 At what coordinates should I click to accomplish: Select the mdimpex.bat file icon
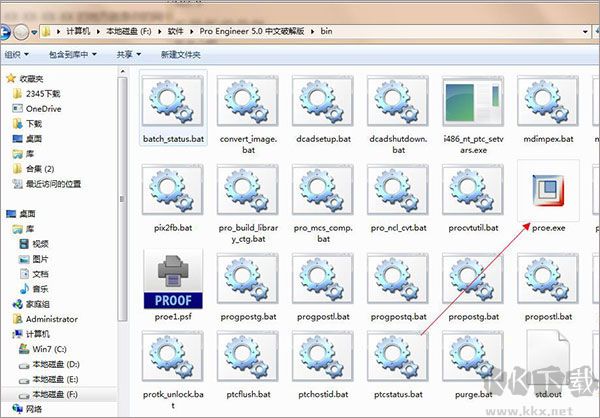click(x=548, y=101)
